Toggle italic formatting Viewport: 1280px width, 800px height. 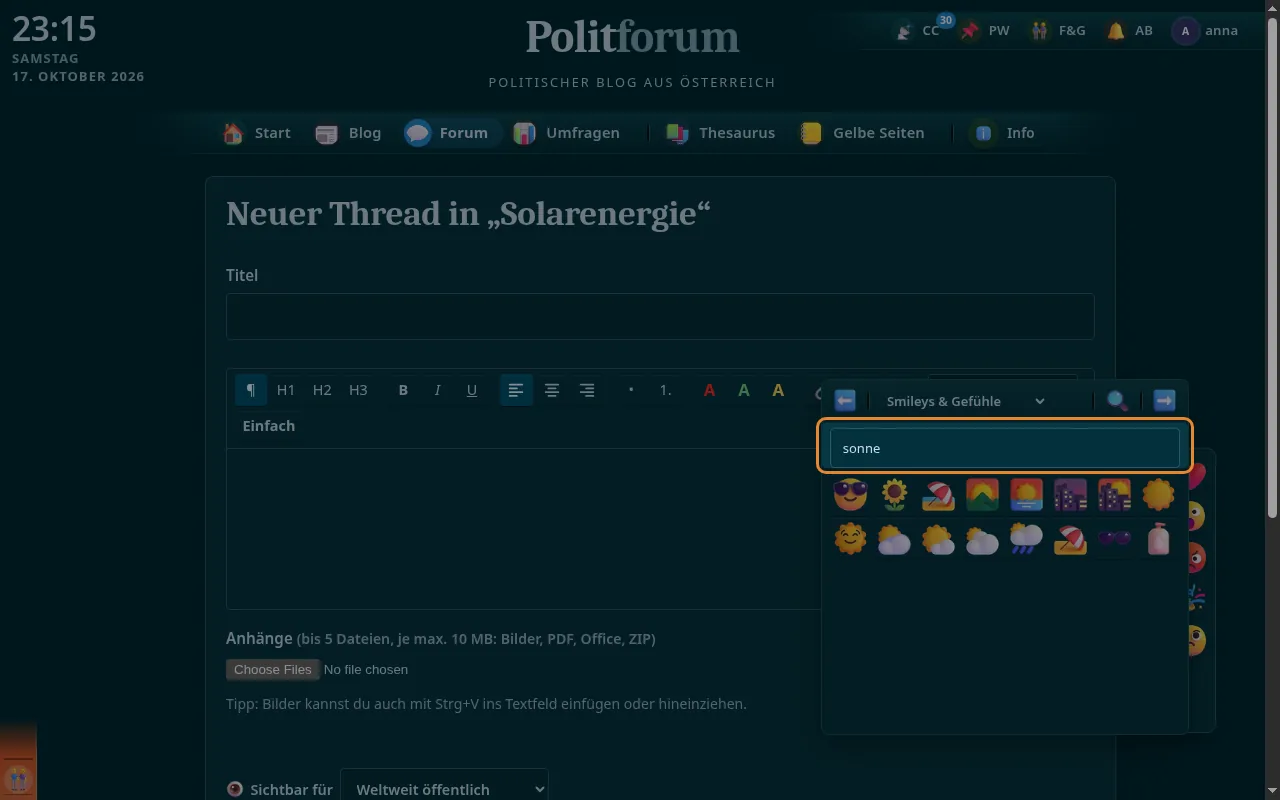[x=437, y=390]
